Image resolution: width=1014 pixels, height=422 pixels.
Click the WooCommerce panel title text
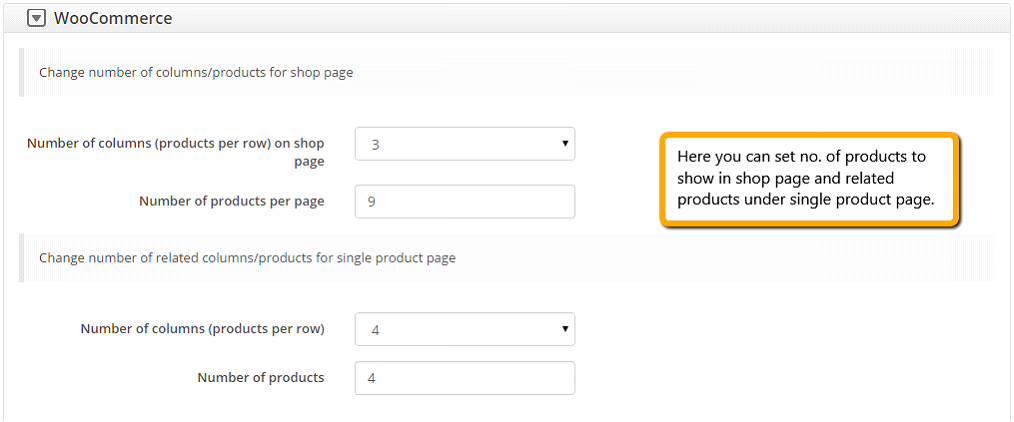click(113, 19)
